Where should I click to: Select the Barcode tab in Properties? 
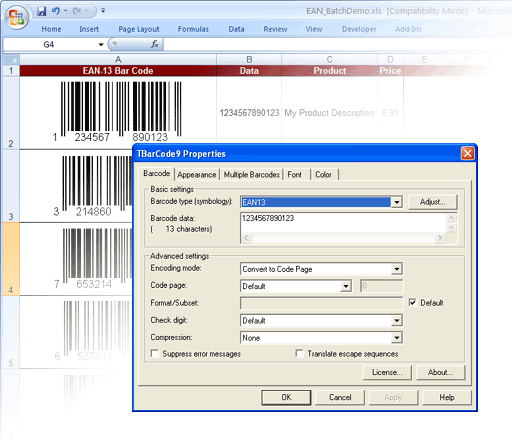tap(156, 173)
